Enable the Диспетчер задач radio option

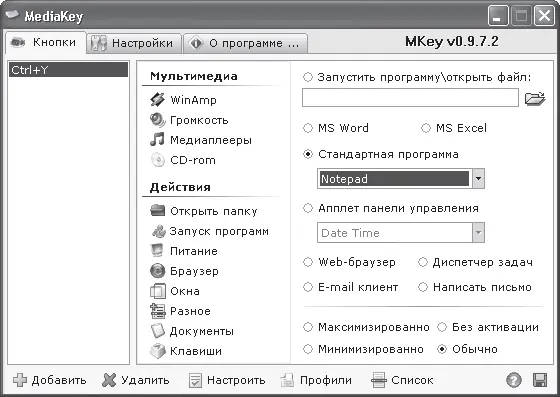[423, 262]
